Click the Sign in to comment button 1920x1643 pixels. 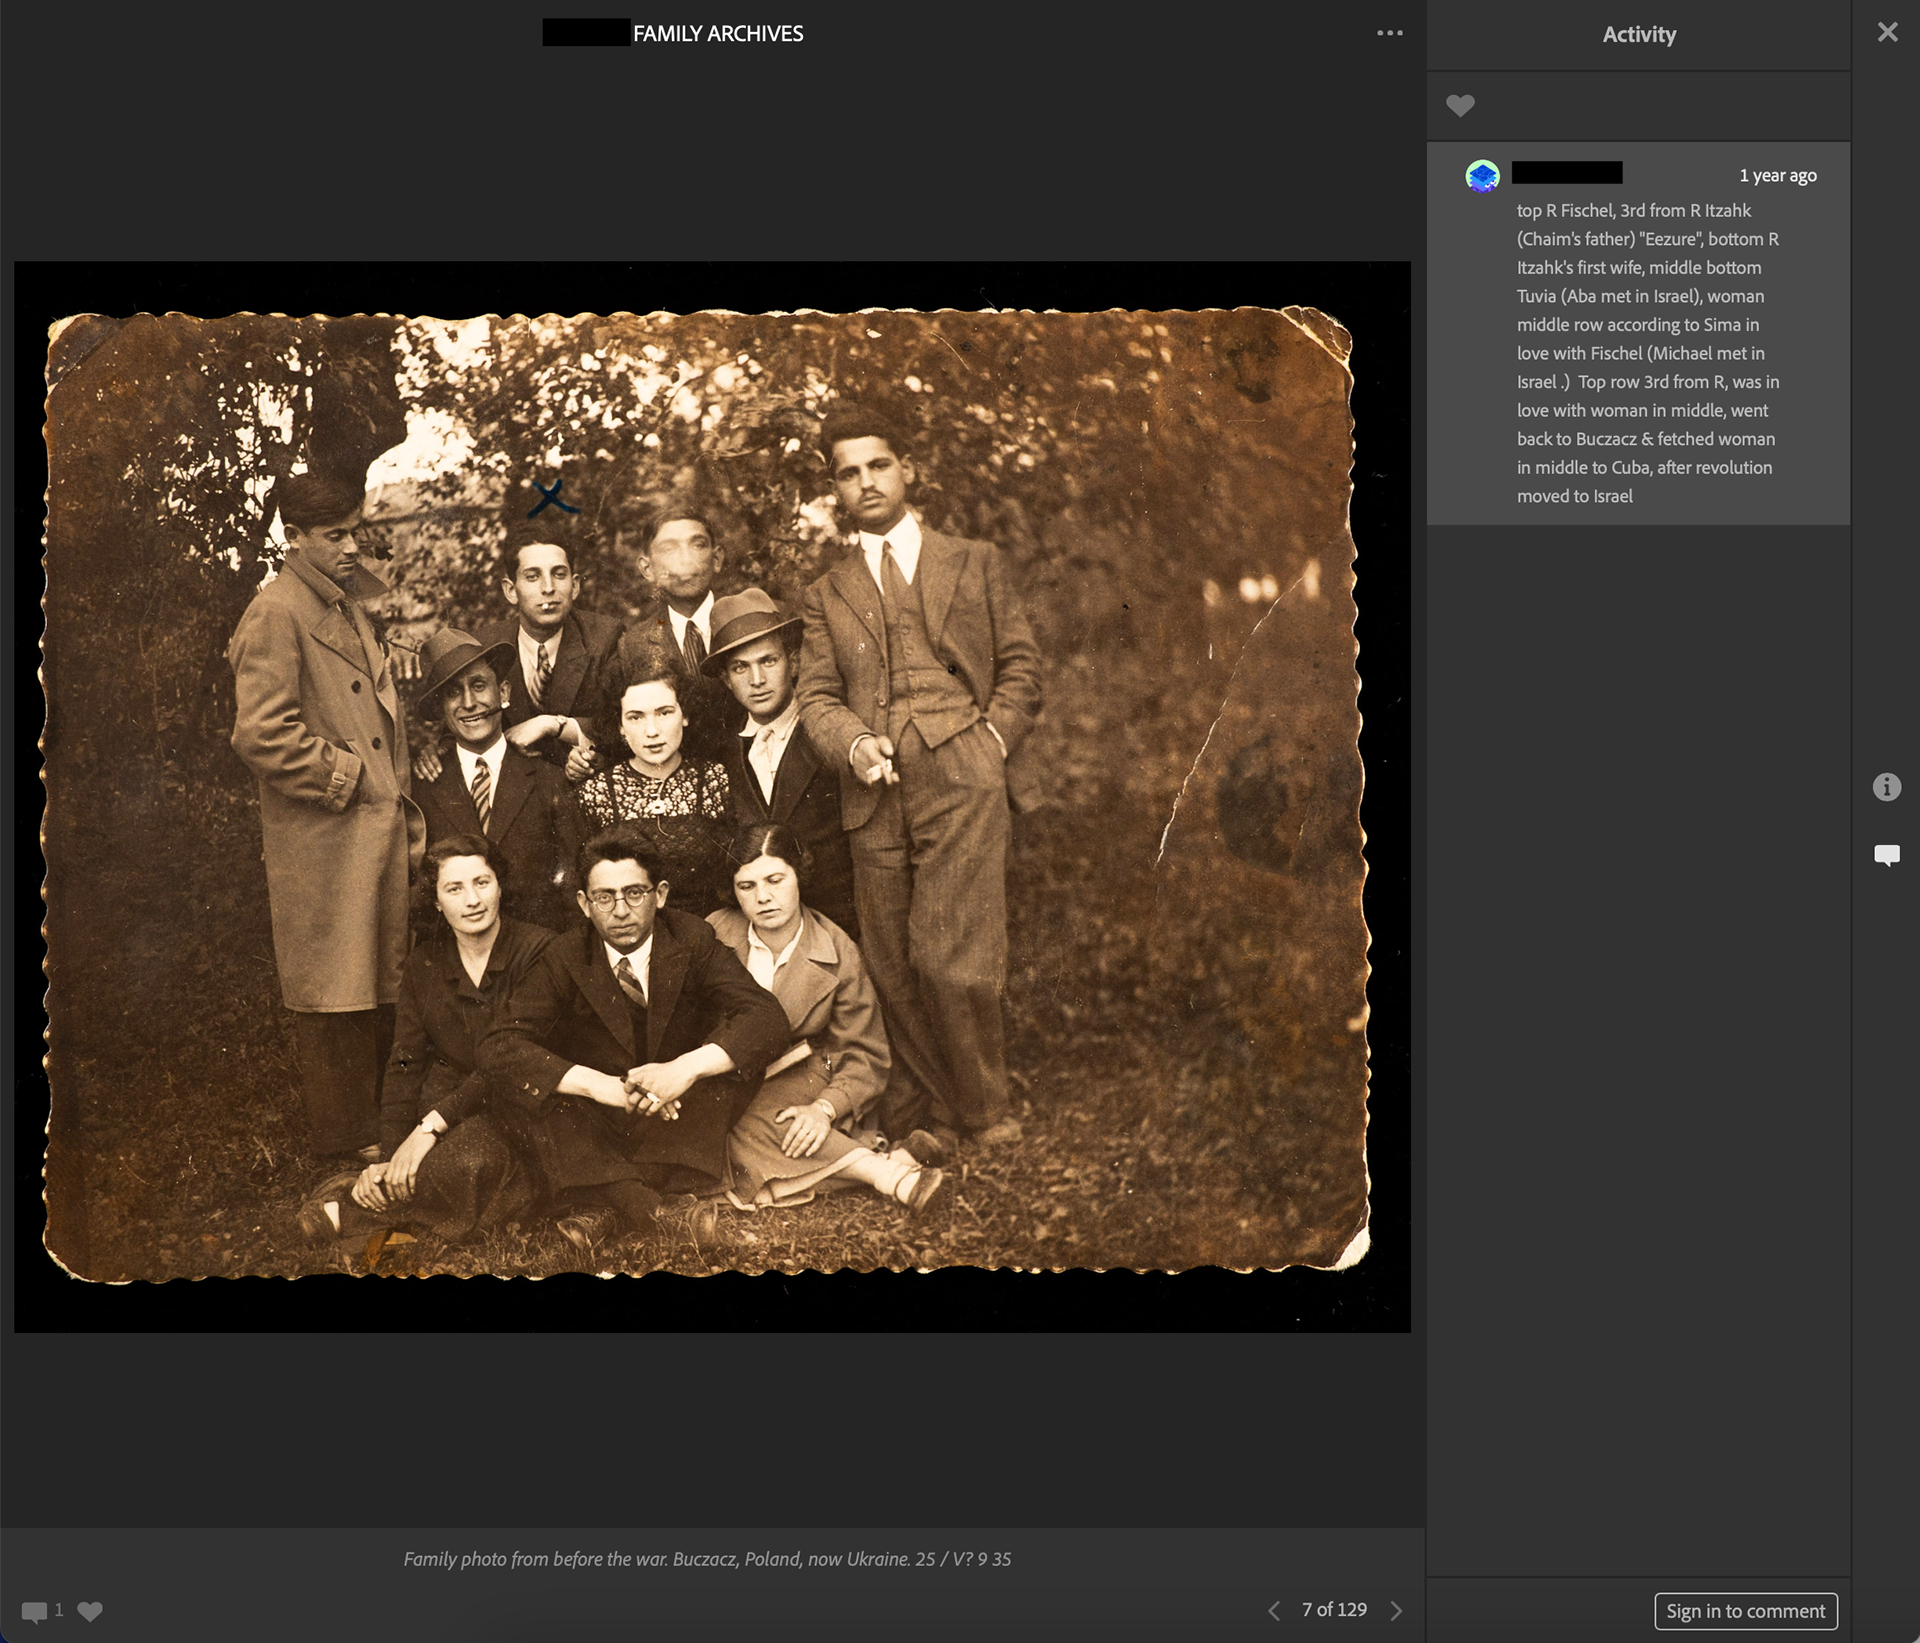coord(1745,1611)
